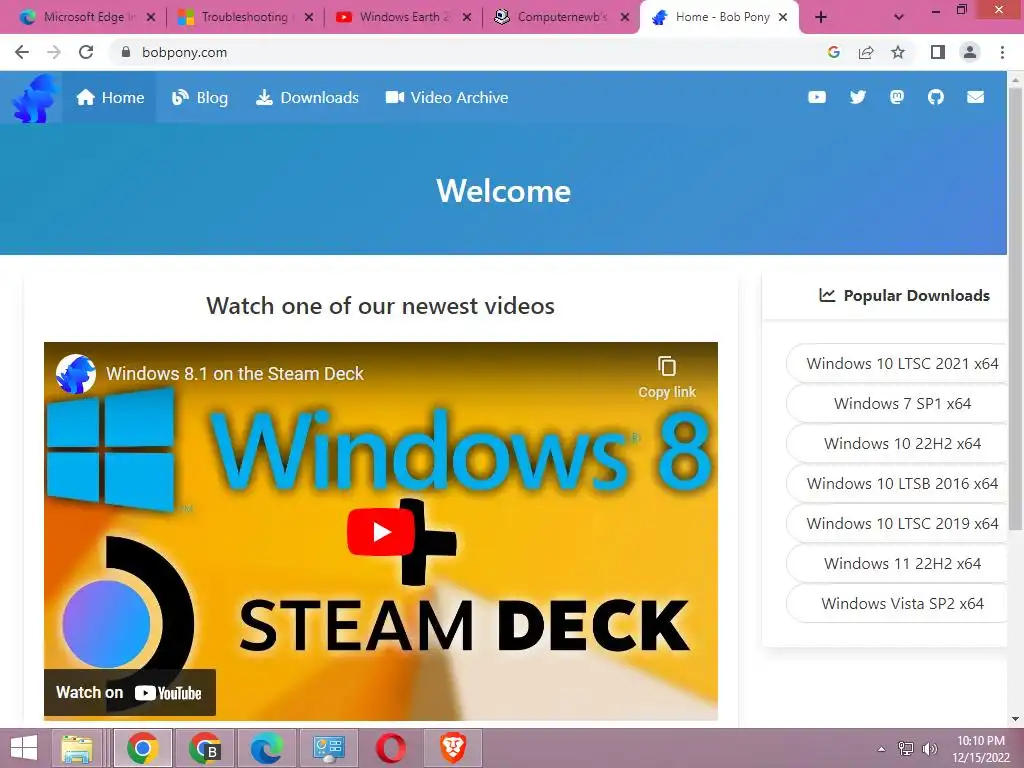This screenshot has width=1024, height=768.
Task: Reload the bobpony.com page
Action: [x=86, y=52]
